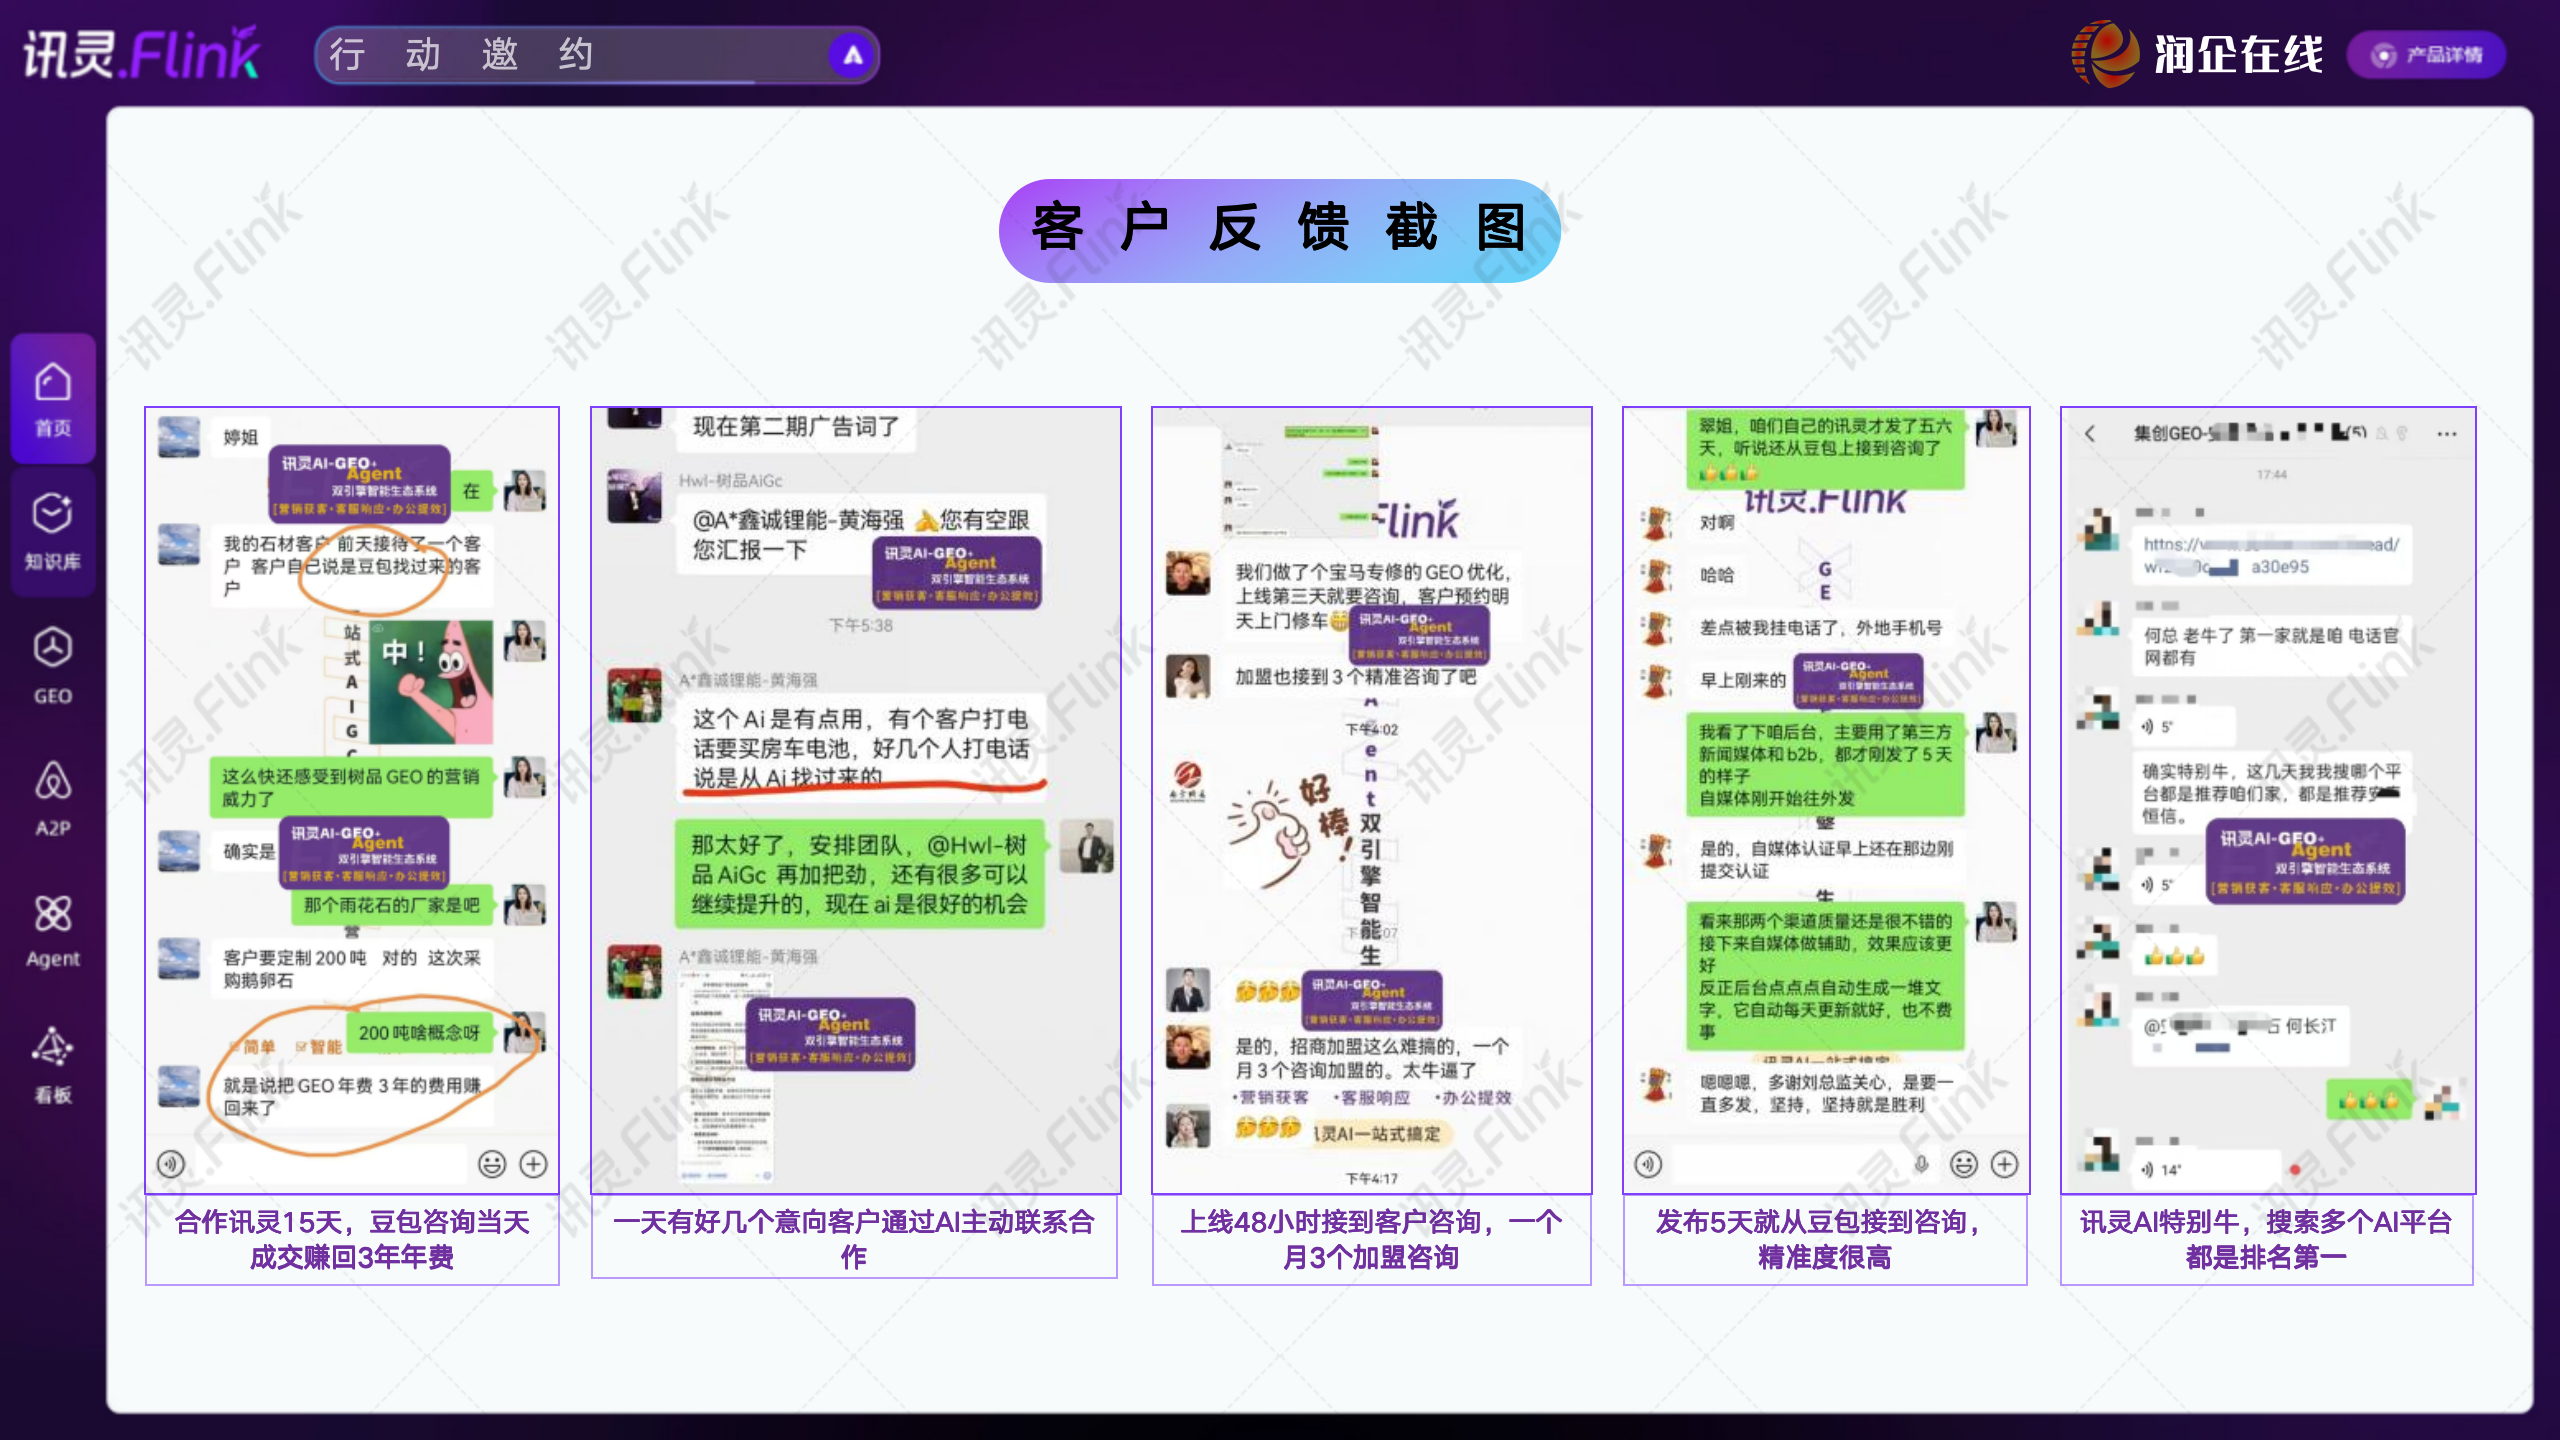Click the 下午5:38 timestamp

click(x=861, y=625)
